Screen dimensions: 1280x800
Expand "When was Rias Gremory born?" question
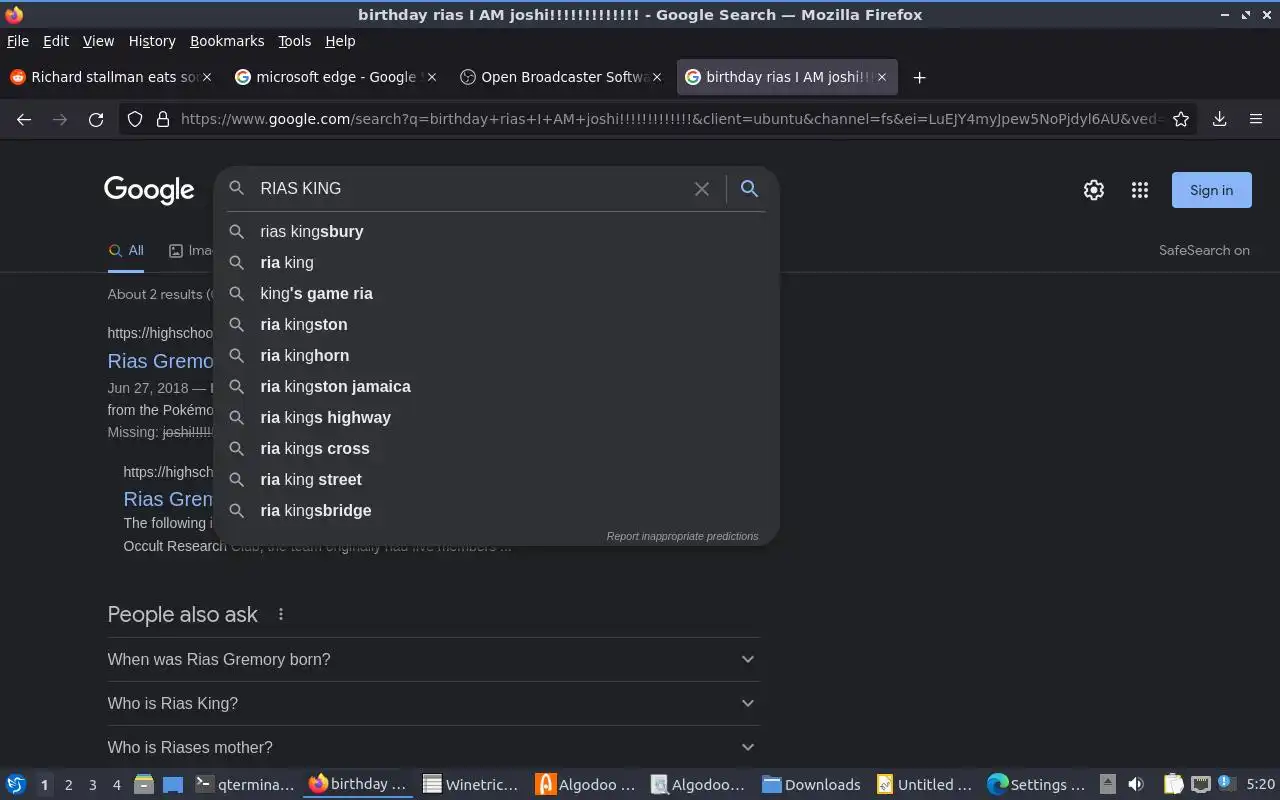433,659
